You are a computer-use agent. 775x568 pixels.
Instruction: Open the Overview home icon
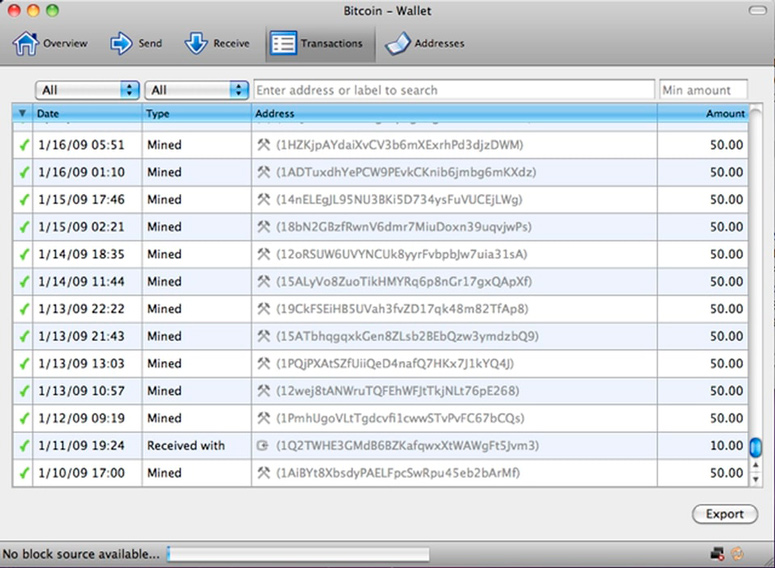coord(26,44)
